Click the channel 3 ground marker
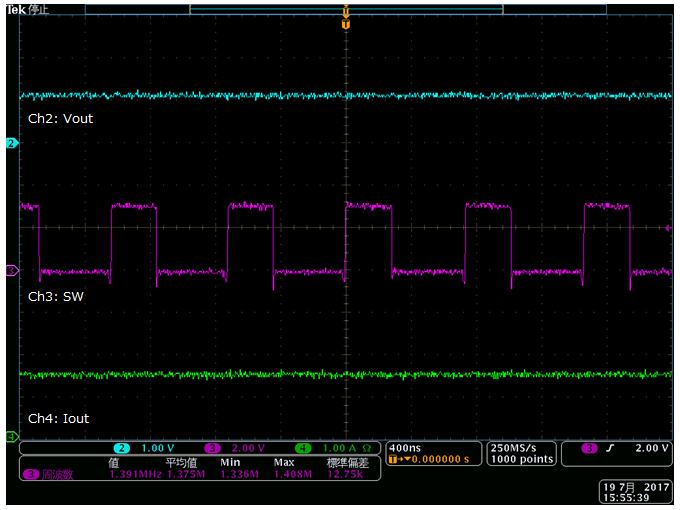Viewport: 680px width, 510px height. (12, 271)
